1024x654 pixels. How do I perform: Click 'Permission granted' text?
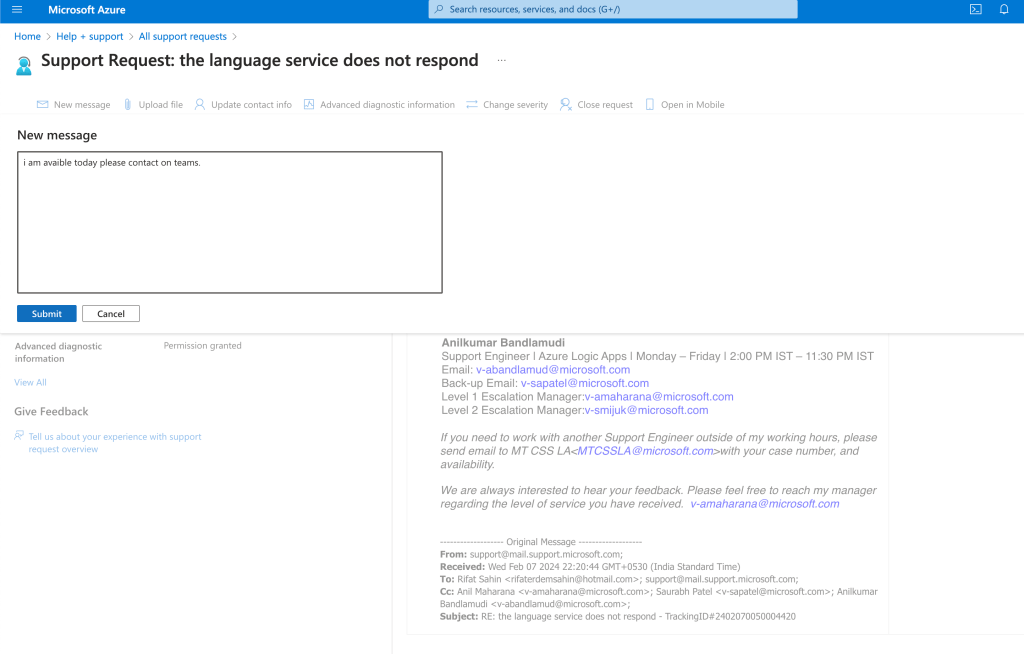[202, 346]
